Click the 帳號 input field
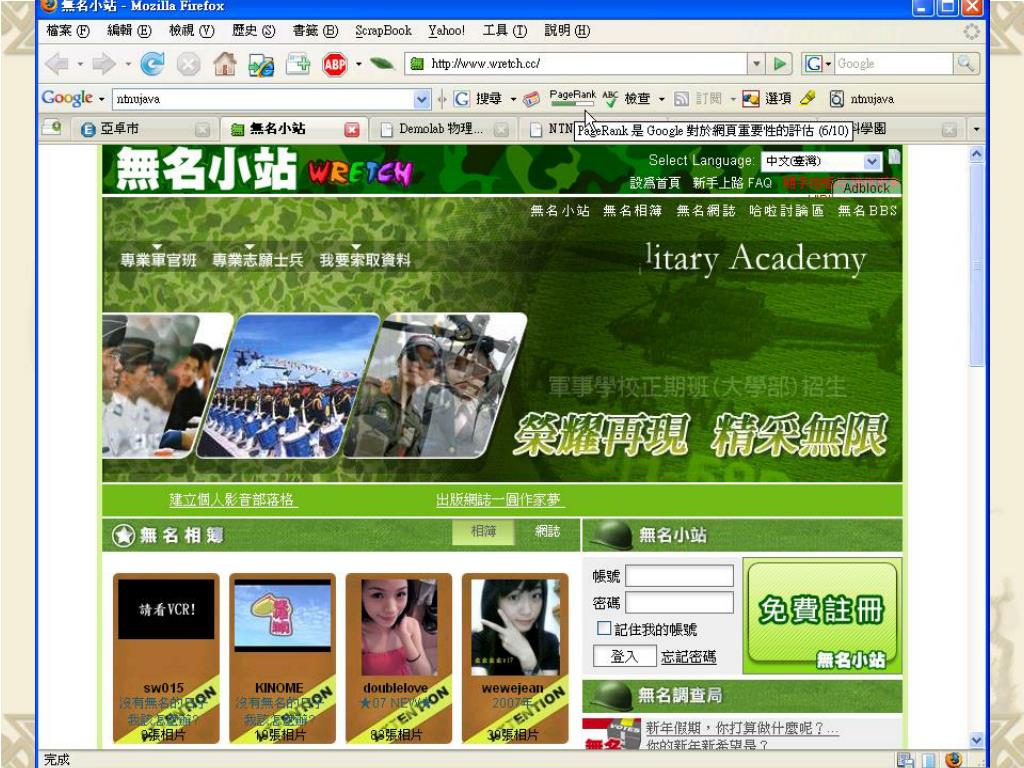This screenshot has width=1024, height=768. click(679, 576)
